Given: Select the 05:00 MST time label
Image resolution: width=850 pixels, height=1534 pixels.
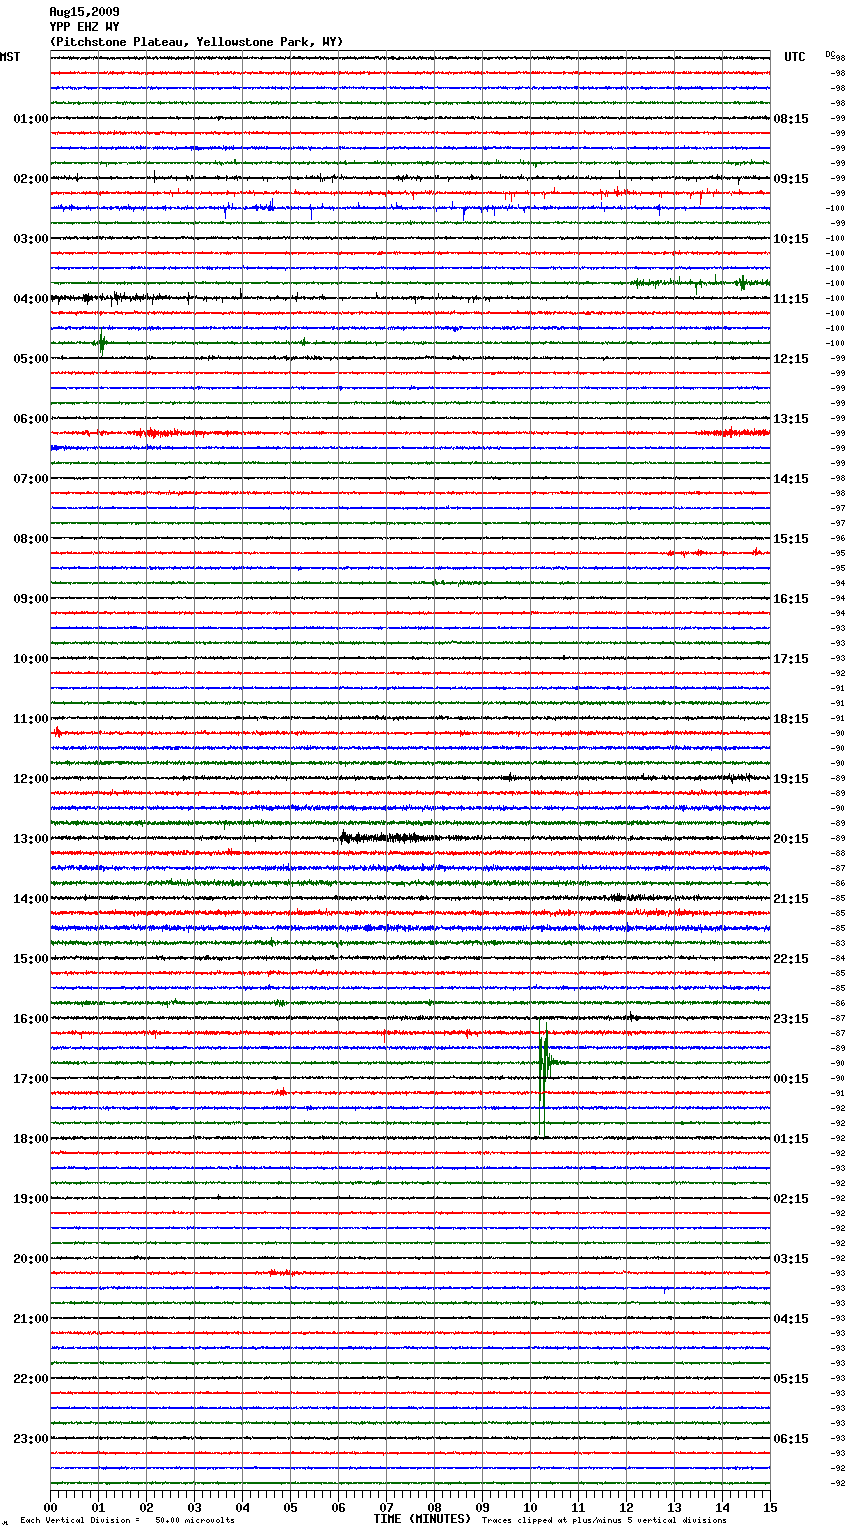Looking at the screenshot, I should click(x=31, y=359).
